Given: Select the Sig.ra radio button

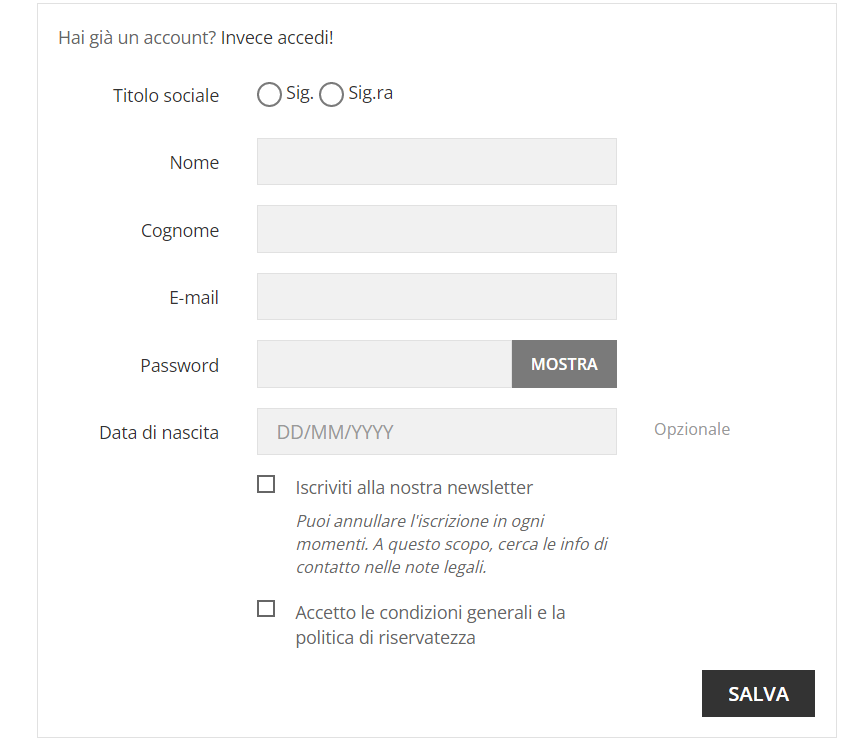Looking at the screenshot, I should (331, 95).
